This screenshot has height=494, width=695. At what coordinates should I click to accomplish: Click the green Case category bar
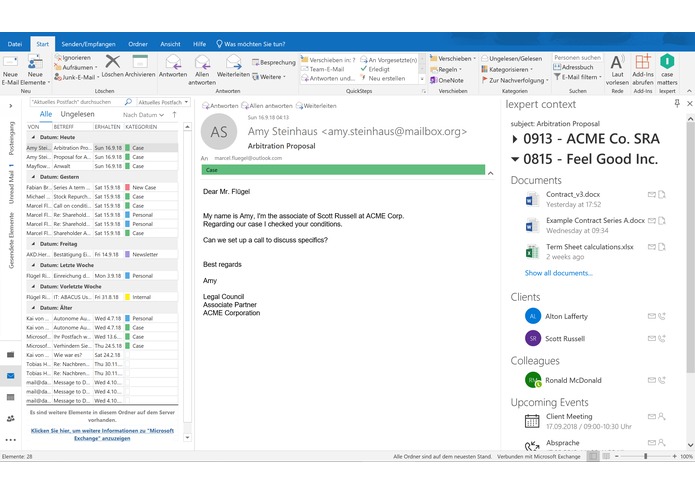(343, 170)
